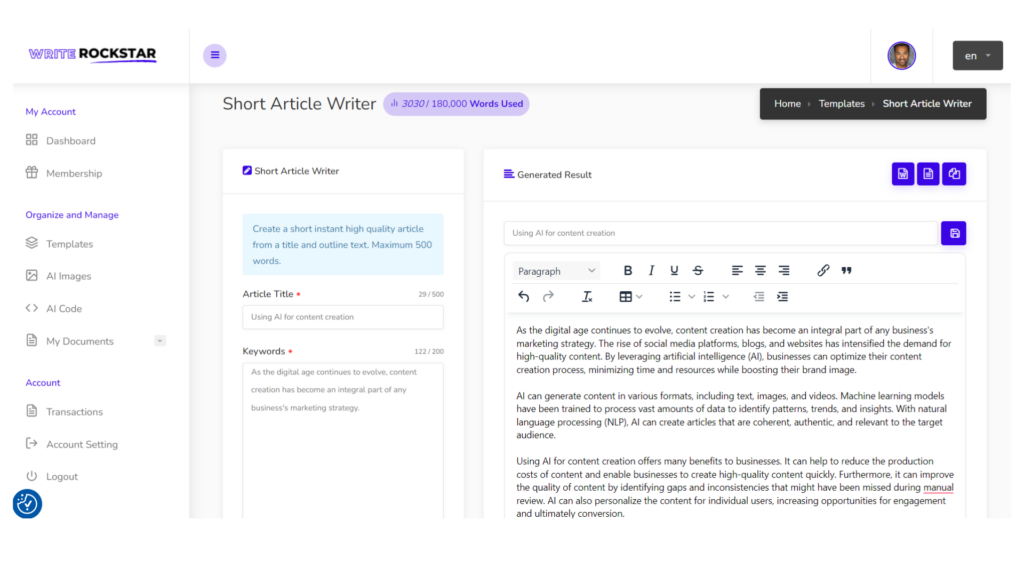Apply italic formatting in the editor
The width and height of the screenshot is (1024, 576).
pos(651,271)
